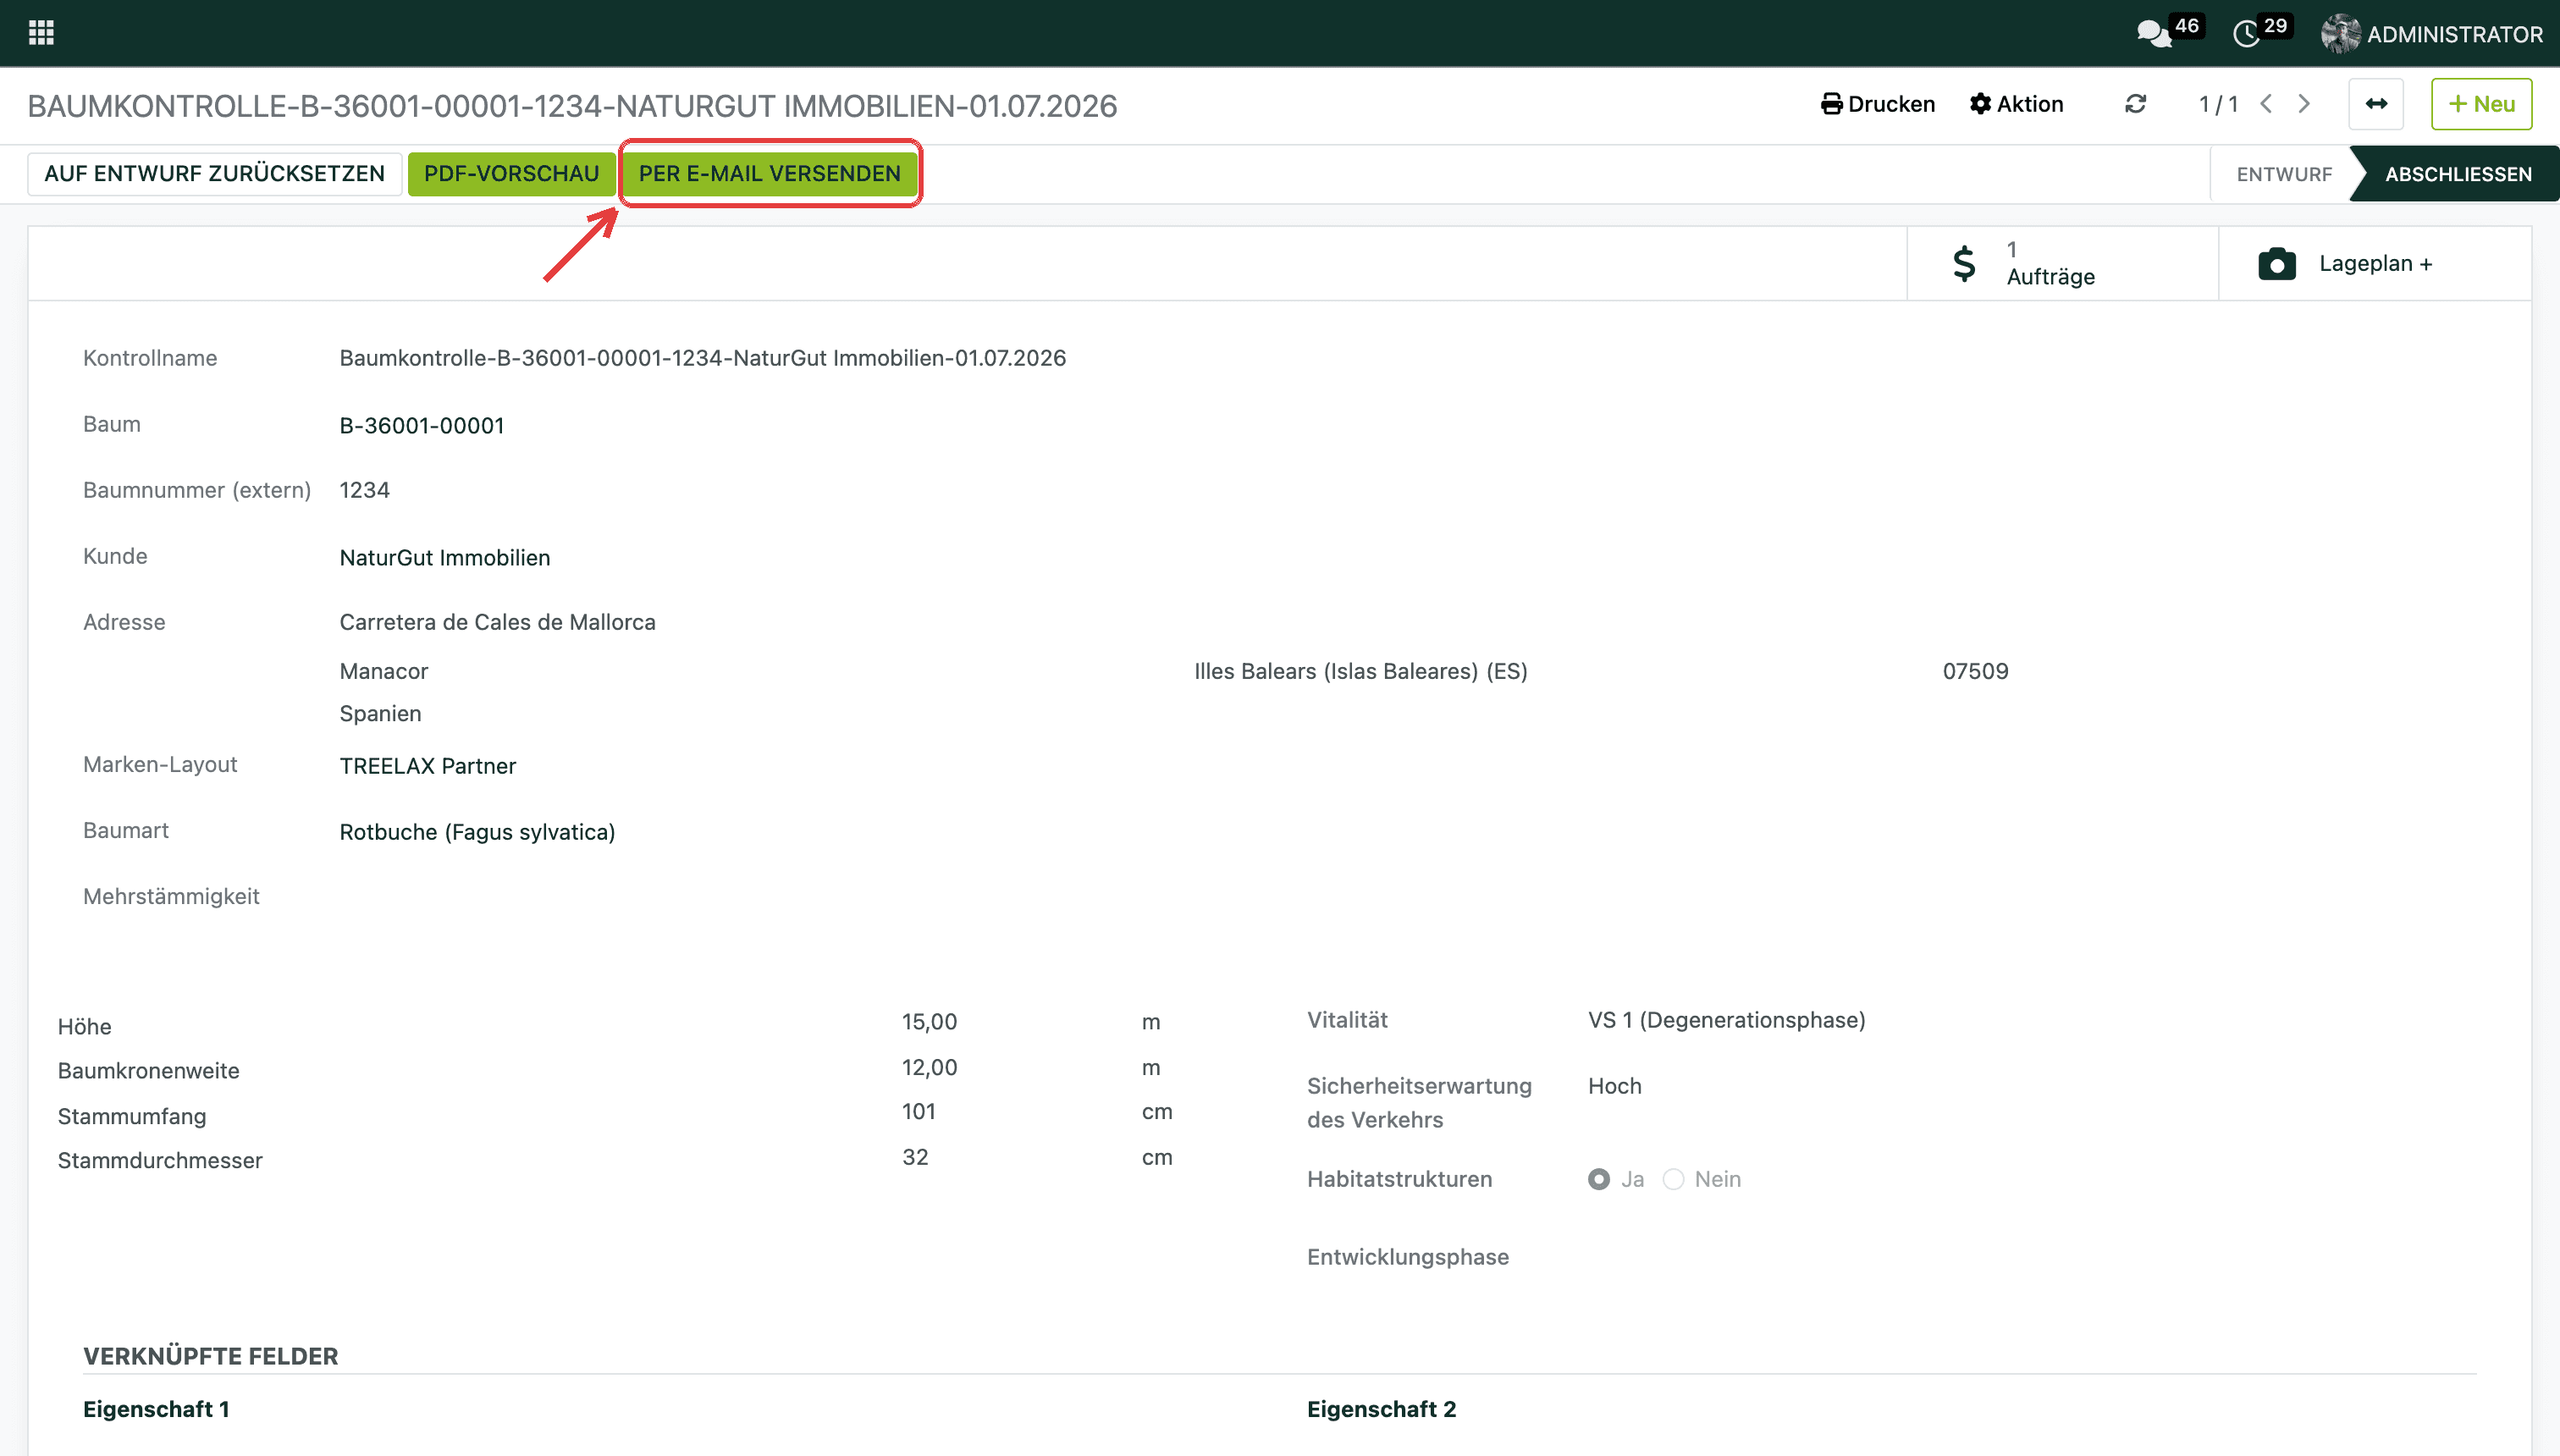The height and width of the screenshot is (1456, 2560).
Task: Click the camera icon for Lageplan
Action: pyautogui.click(x=2277, y=264)
